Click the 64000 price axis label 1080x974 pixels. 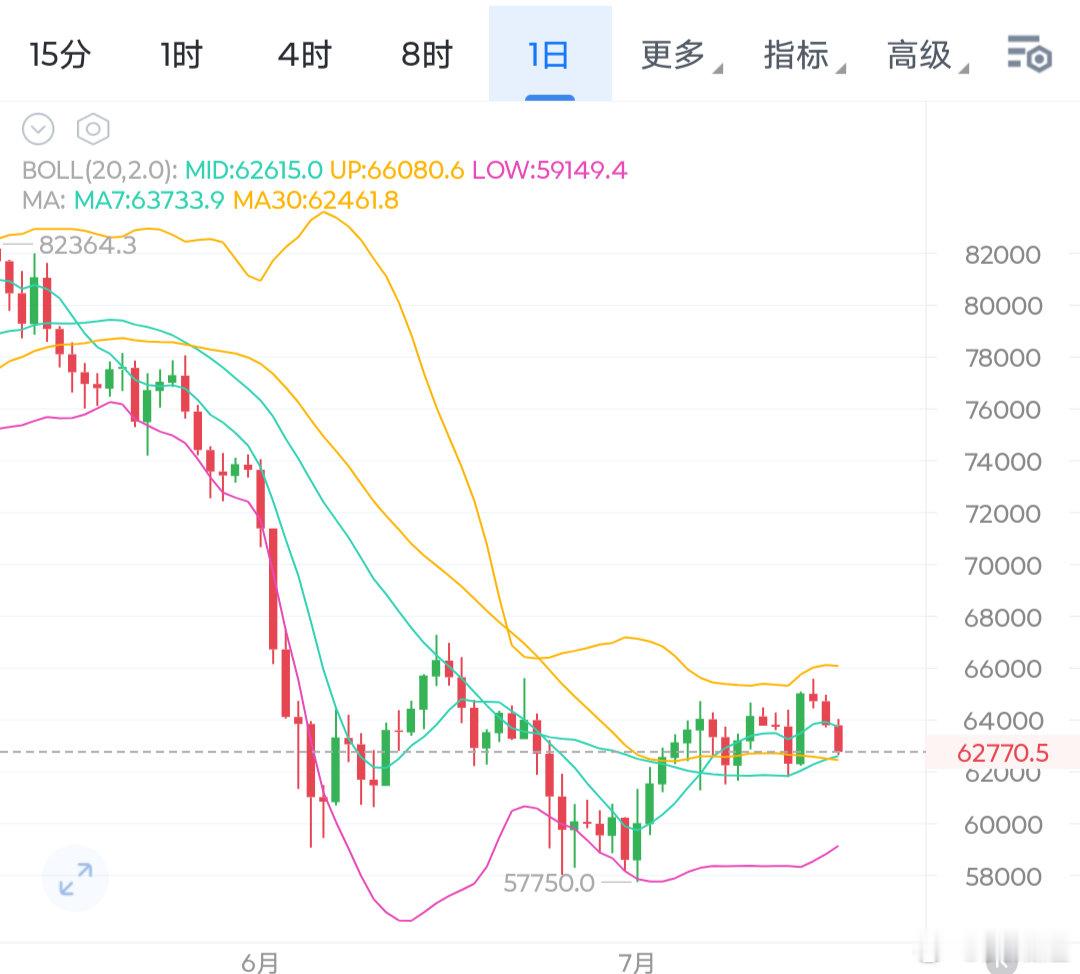(1002, 721)
